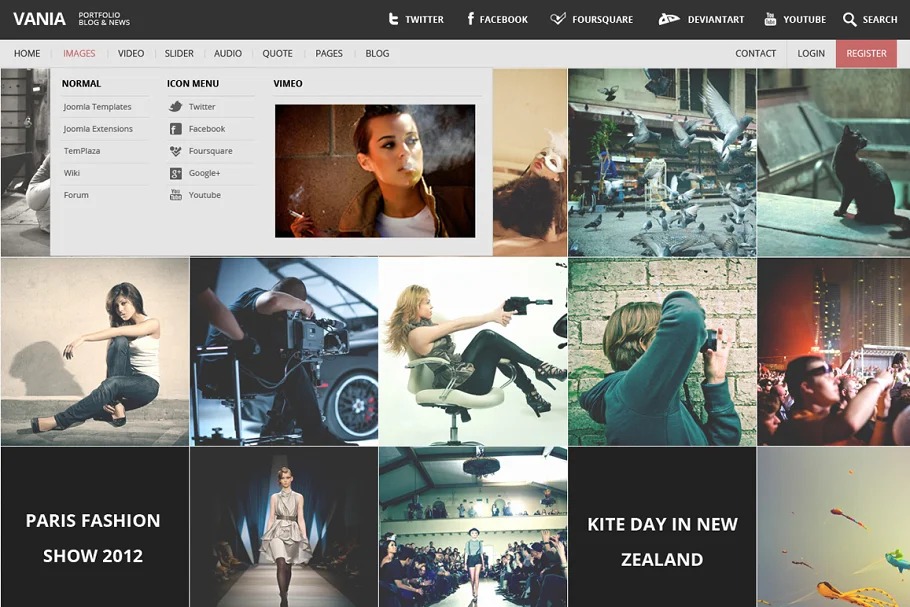Click the YouTube icon in top bar

pyautogui.click(x=770, y=19)
